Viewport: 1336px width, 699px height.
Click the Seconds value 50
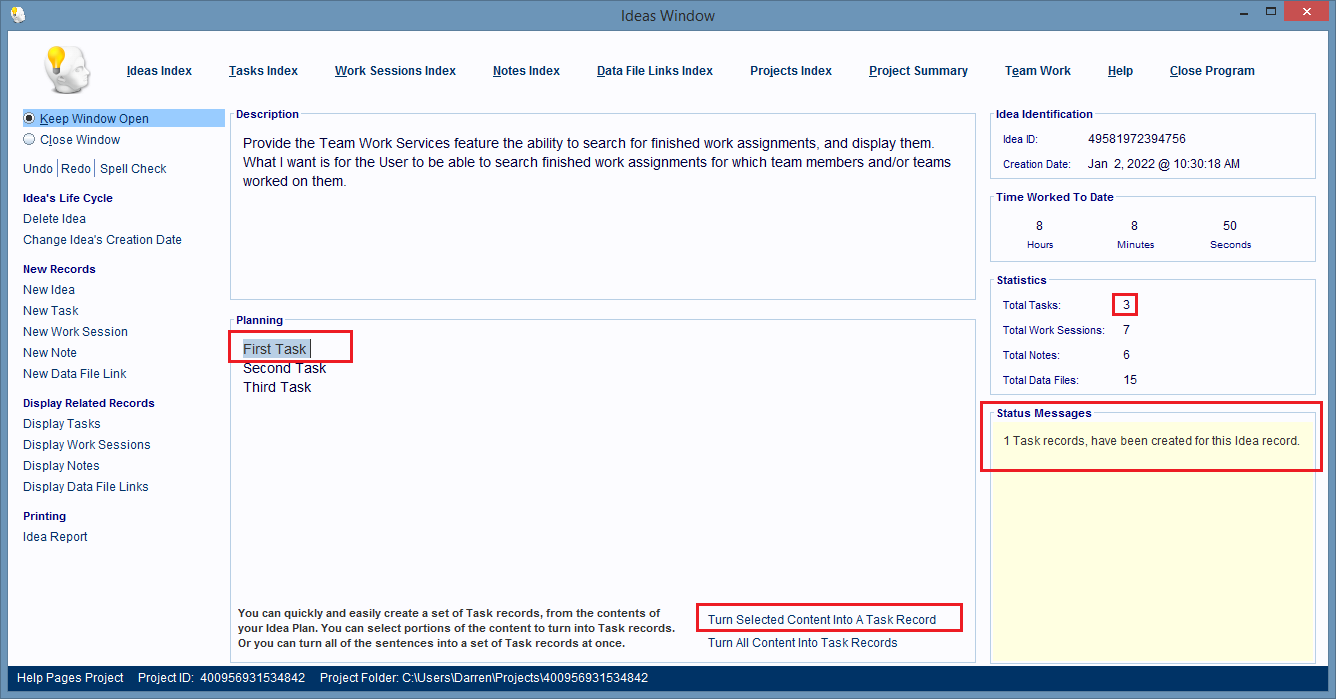coord(1230,226)
